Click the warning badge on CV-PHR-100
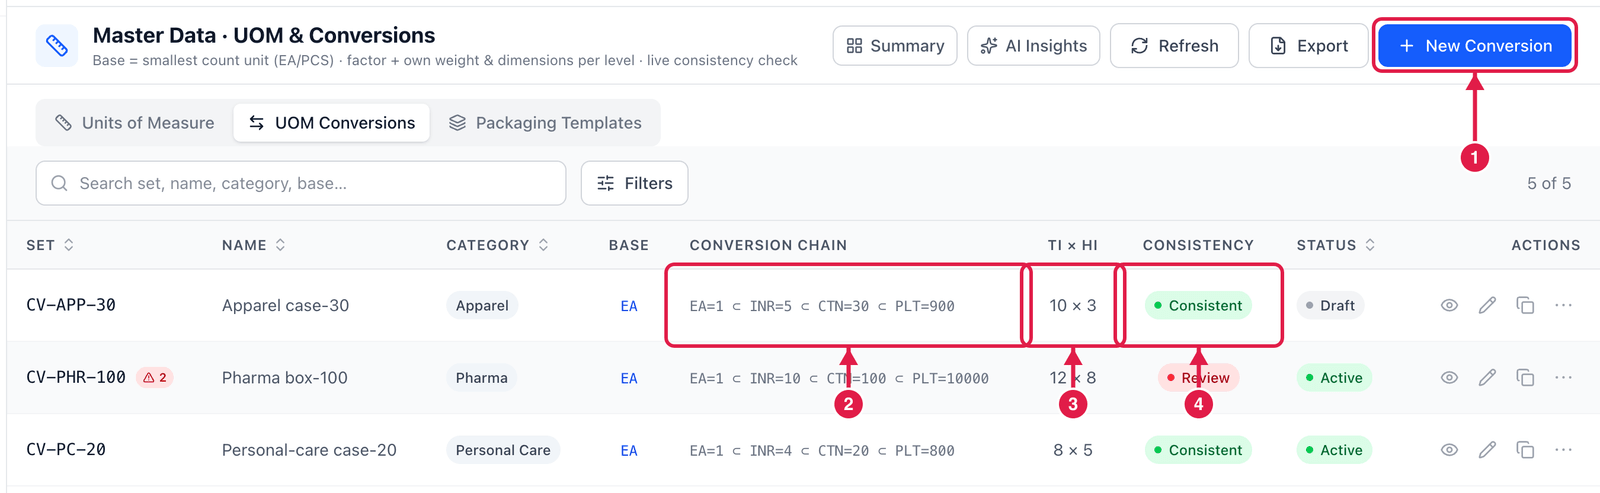 click(155, 377)
